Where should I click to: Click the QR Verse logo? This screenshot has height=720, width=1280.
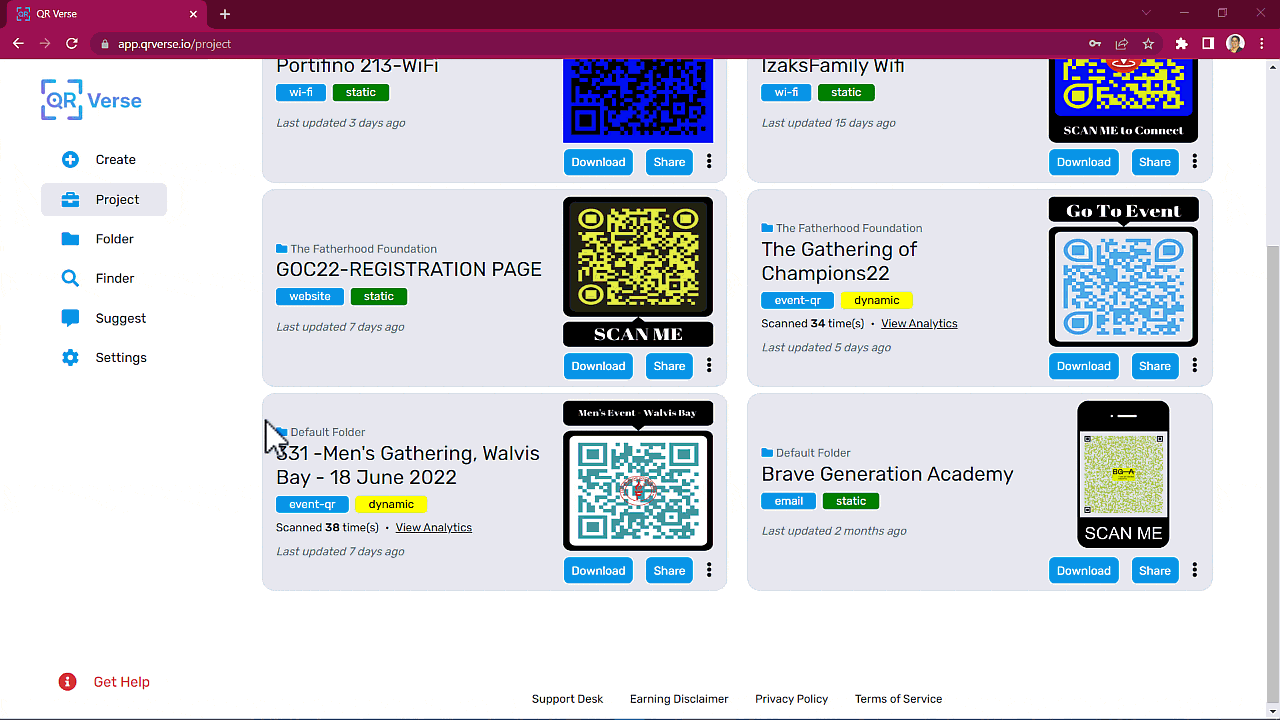tap(91, 100)
